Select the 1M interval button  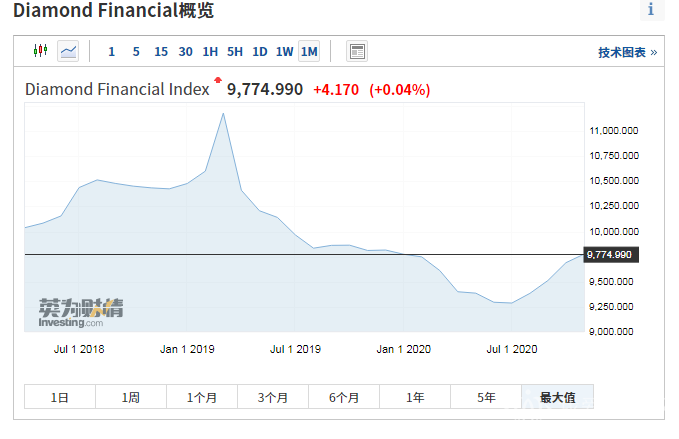point(309,52)
